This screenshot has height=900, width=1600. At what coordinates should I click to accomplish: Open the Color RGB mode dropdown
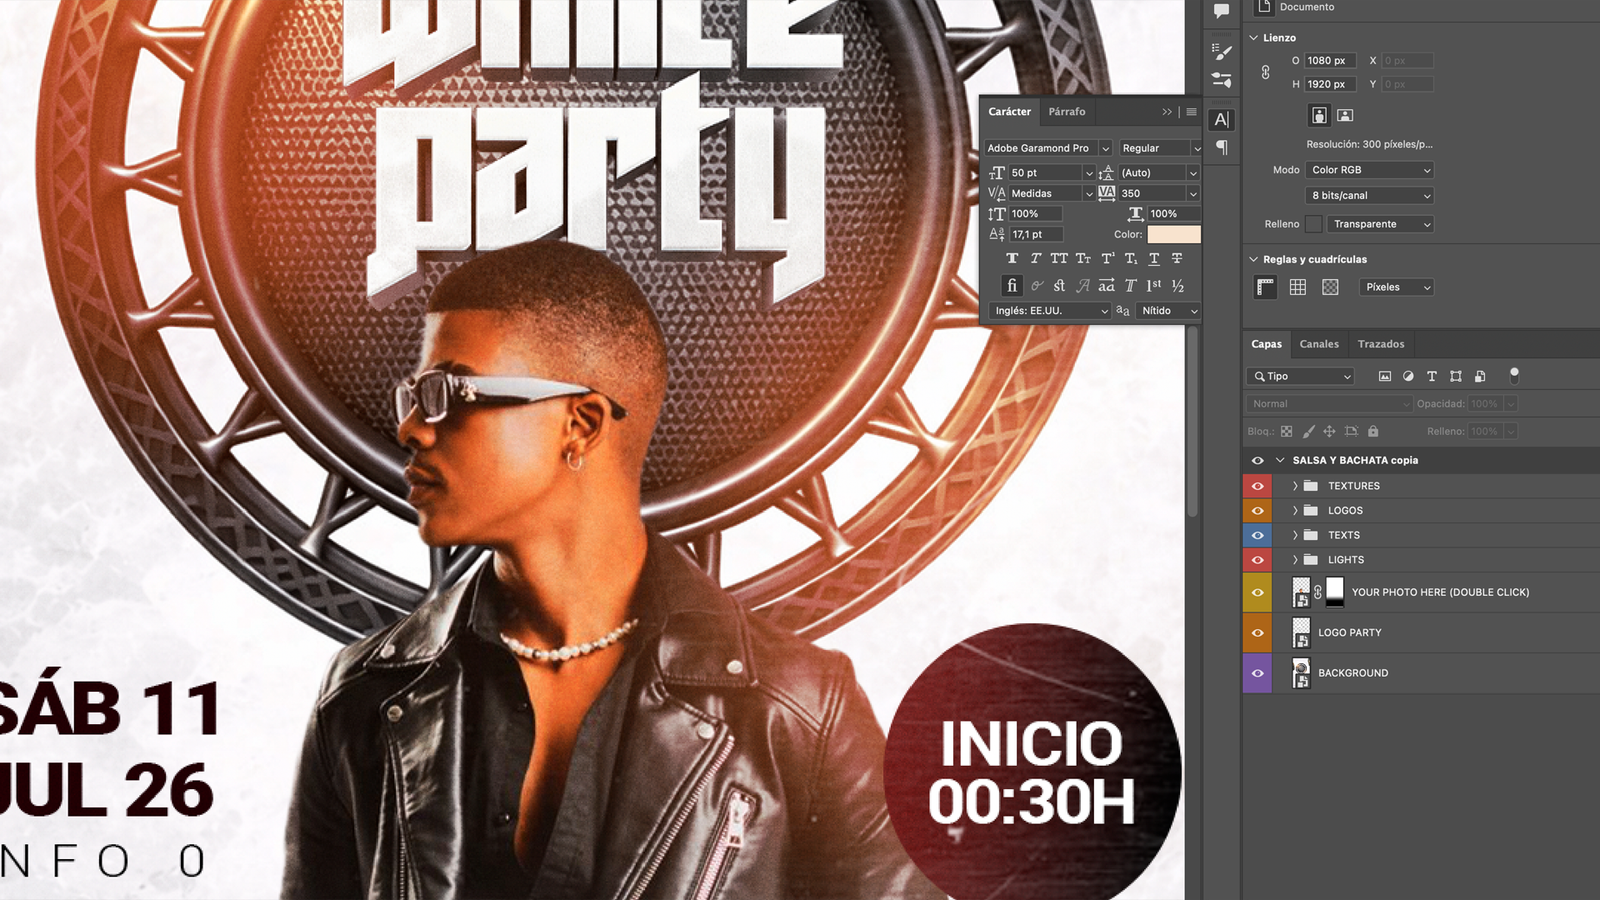coord(1370,170)
